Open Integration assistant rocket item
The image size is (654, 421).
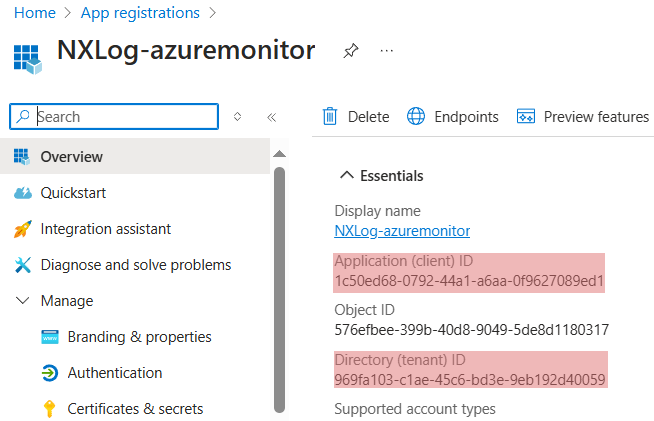coord(105,229)
